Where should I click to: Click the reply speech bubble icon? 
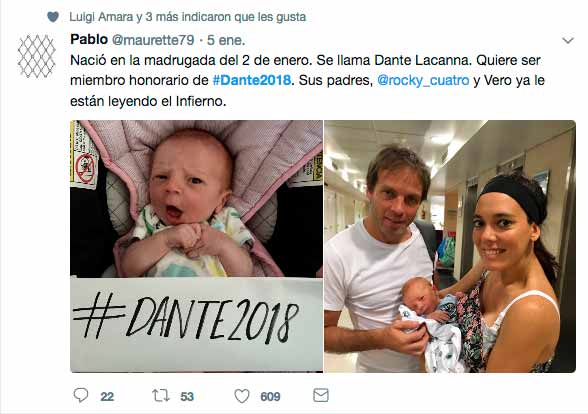(x=81, y=395)
